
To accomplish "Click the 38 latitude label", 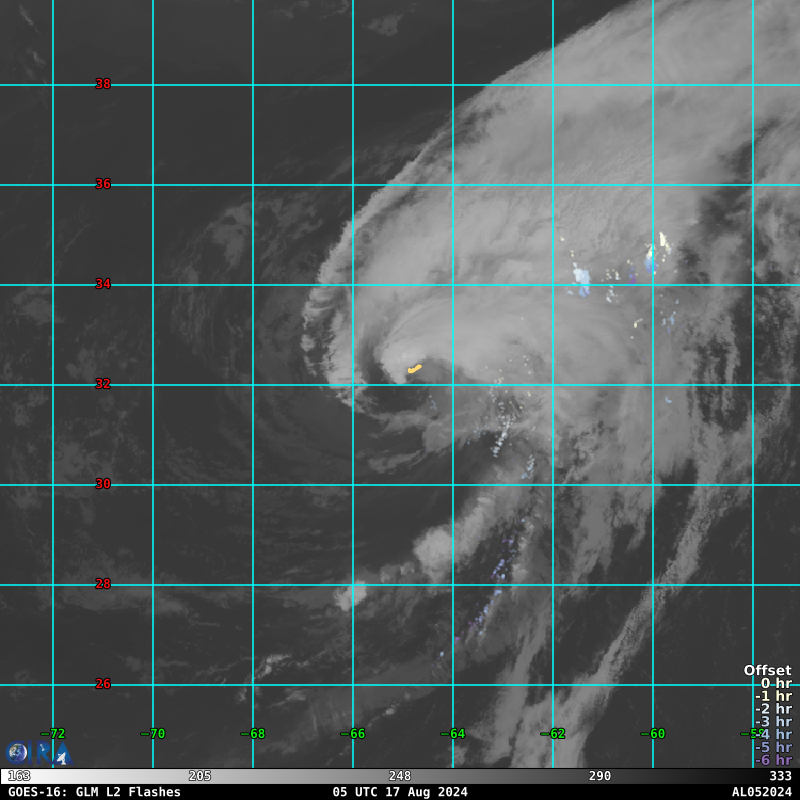I will coord(103,84).
